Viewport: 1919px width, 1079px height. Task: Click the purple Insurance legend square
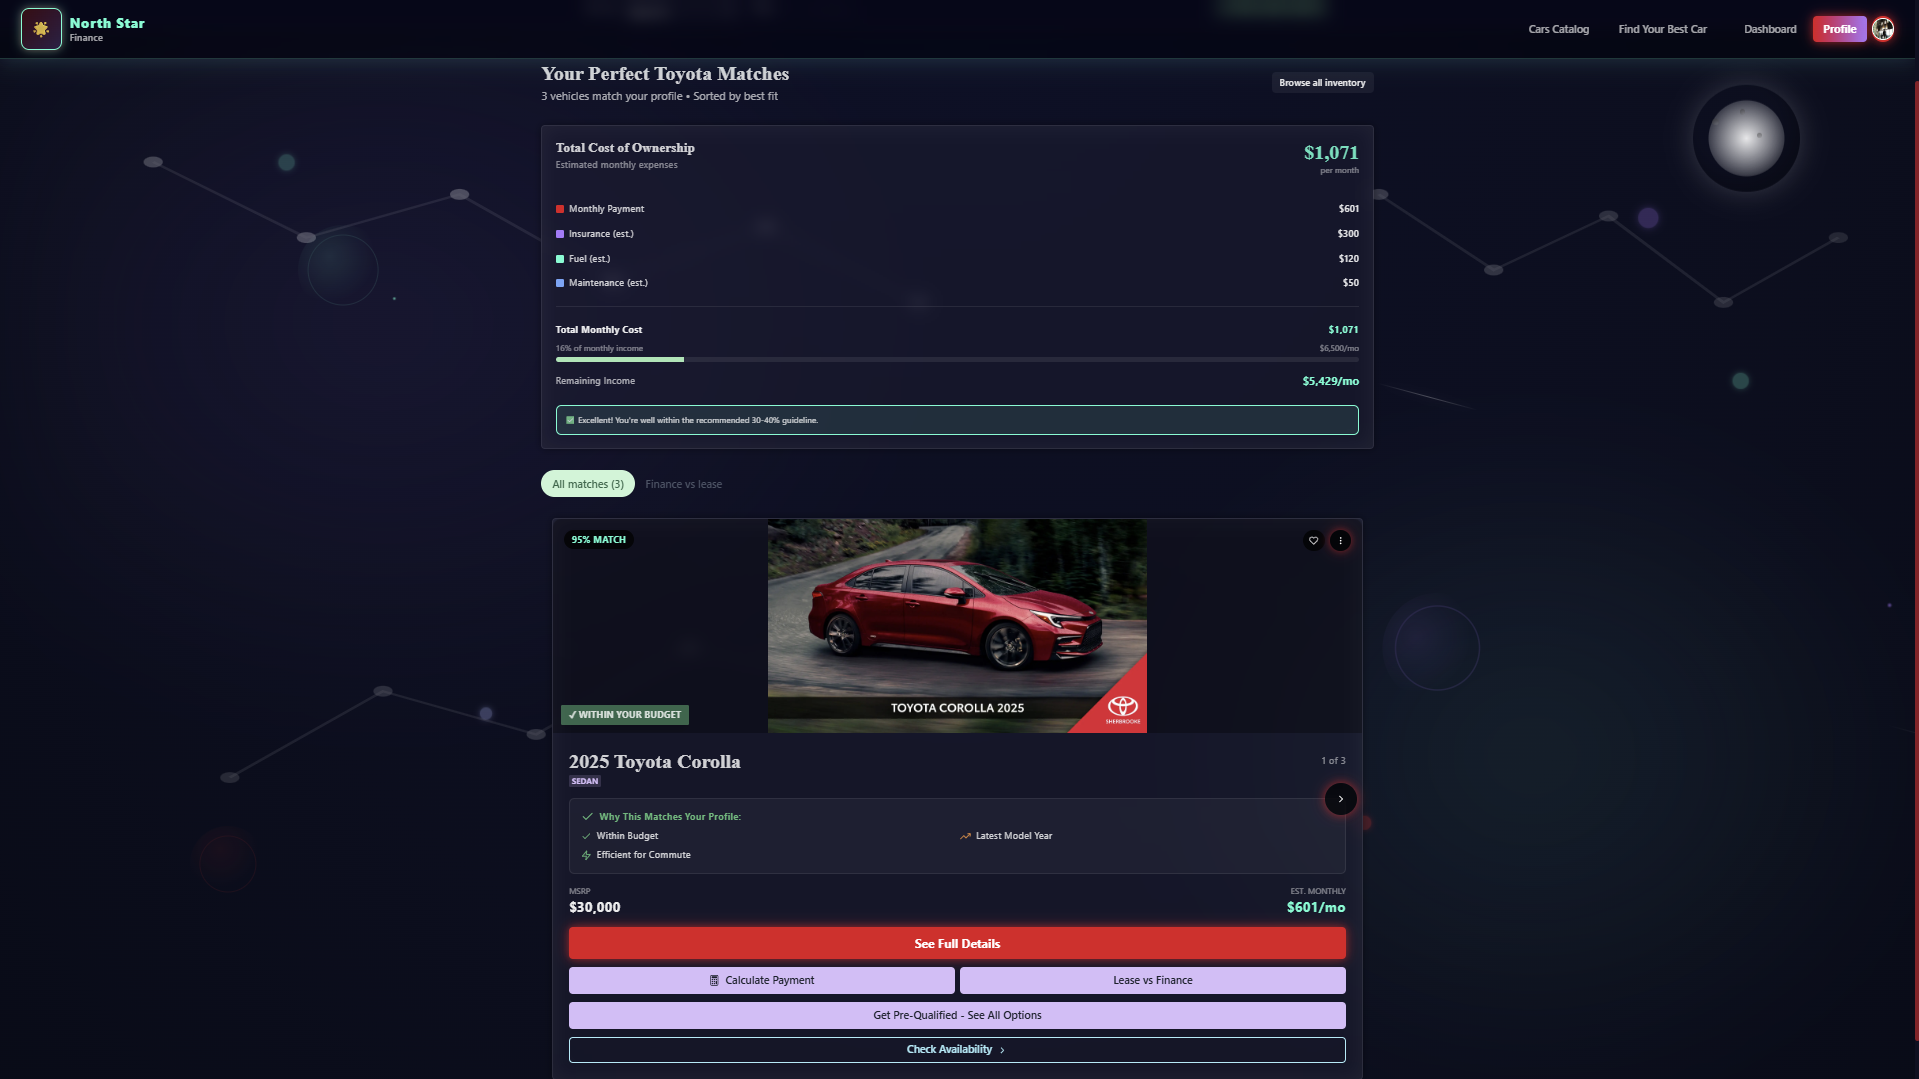[x=560, y=234]
